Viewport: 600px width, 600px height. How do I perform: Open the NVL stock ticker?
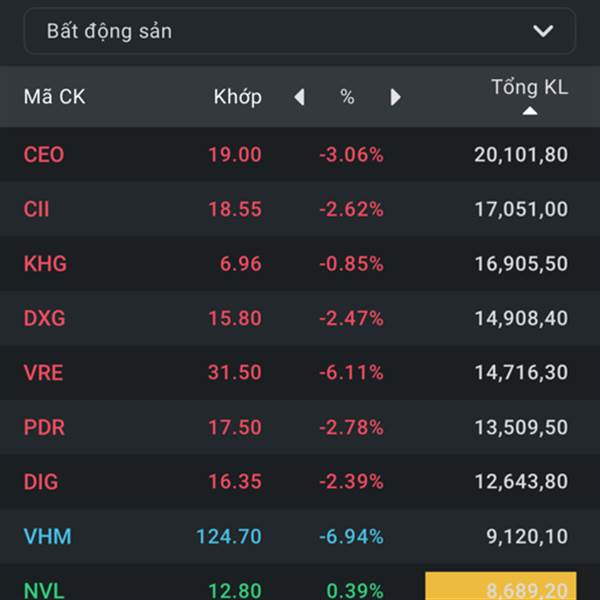coord(44,589)
